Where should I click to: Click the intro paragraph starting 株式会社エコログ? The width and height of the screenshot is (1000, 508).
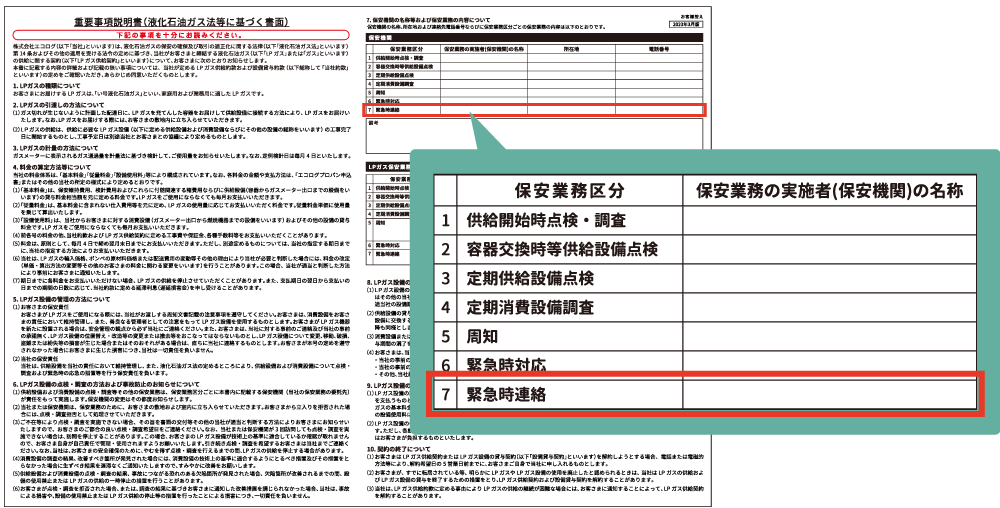tap(182, 61)
